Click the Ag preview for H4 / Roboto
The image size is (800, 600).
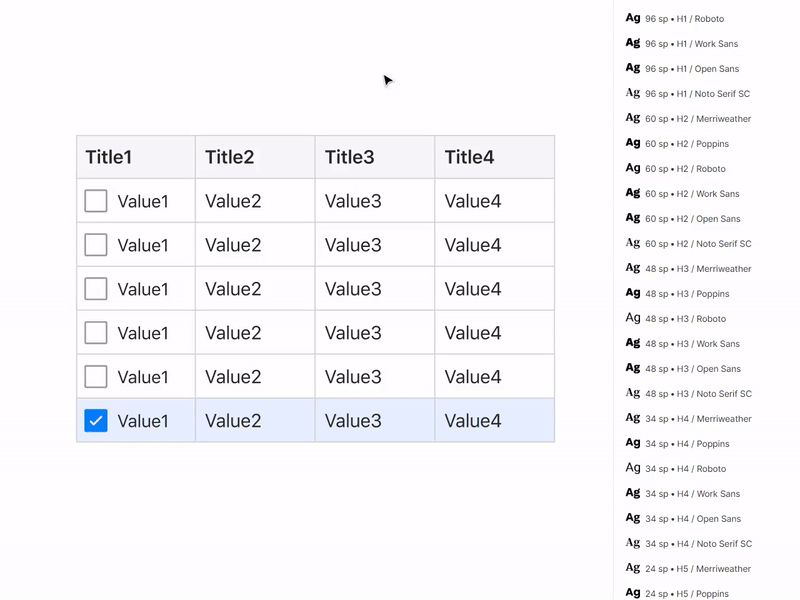point(633,468)
